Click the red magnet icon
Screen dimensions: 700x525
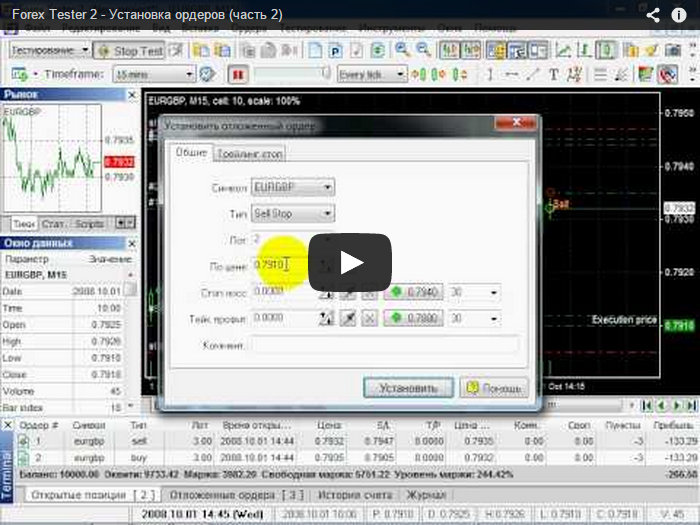pos(667,74)
